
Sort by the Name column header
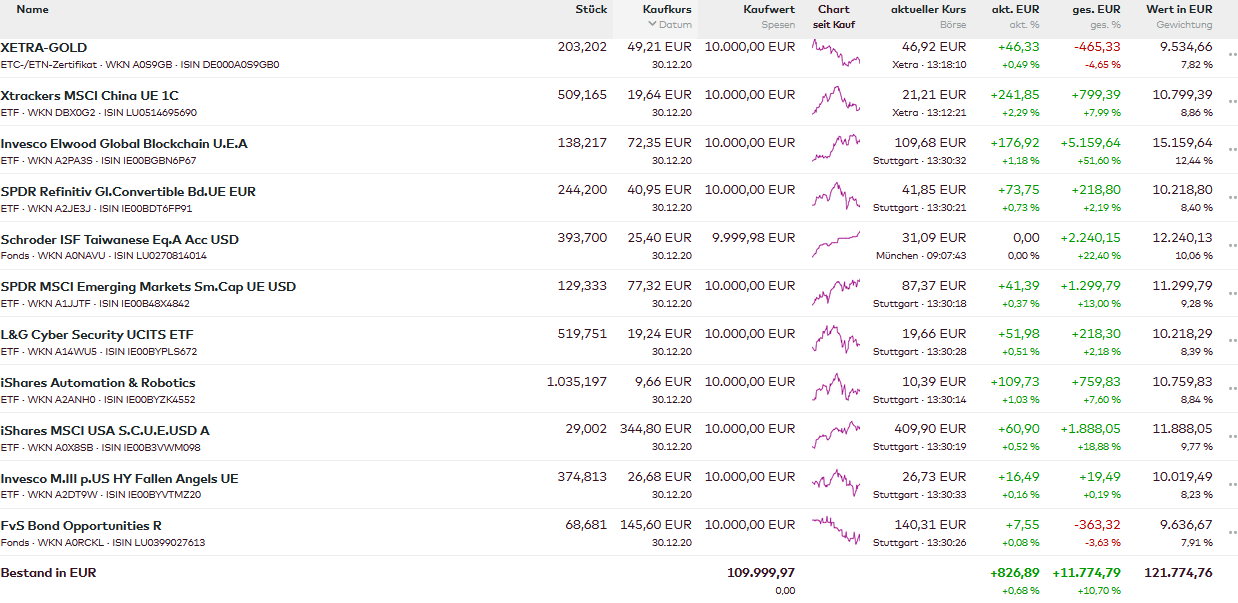click(32, 10)
